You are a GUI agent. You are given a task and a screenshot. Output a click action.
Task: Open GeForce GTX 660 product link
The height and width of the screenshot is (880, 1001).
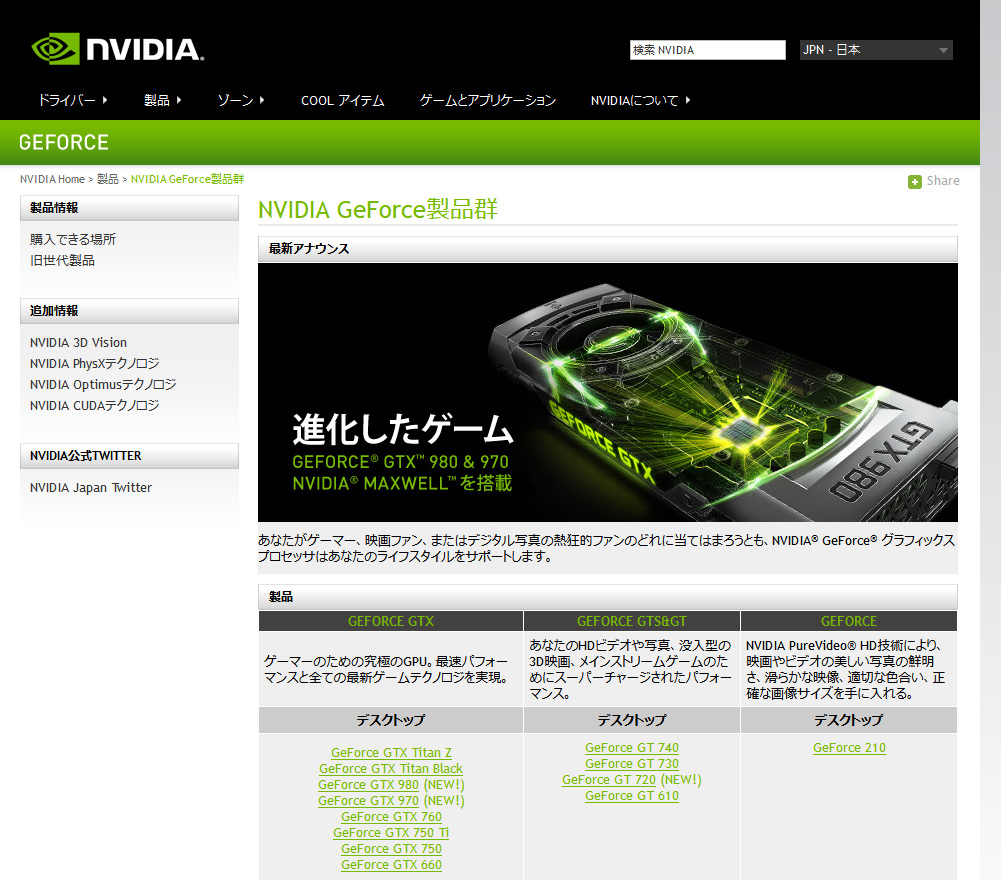pyautogui.click(x=391, y=865)
